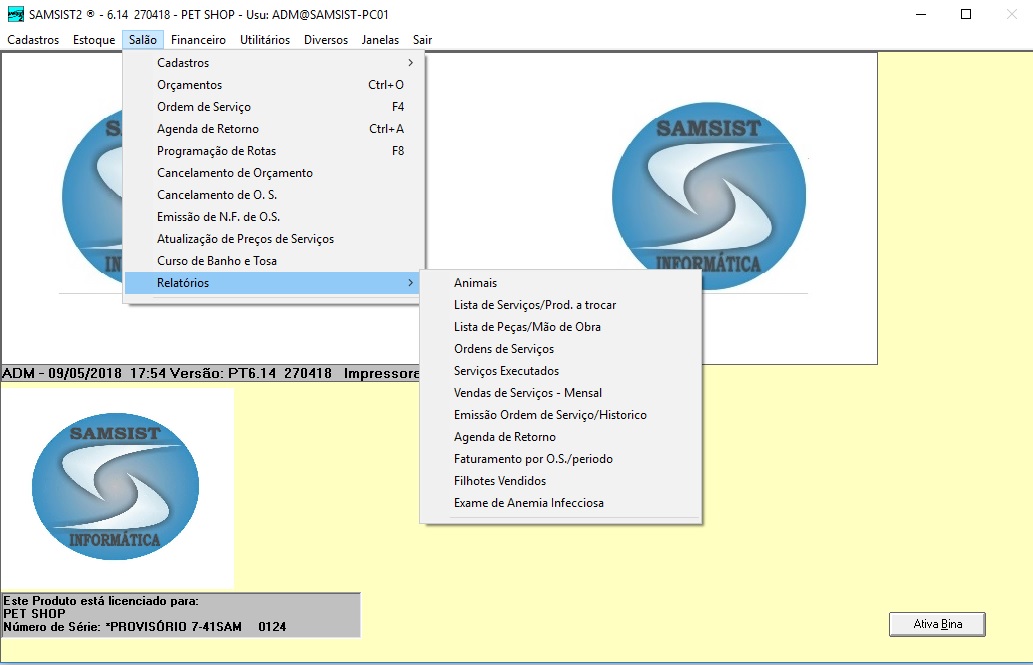Expand the Relatórios submenu entry
This screenshot has width=1033, height=665.
point(271,283)
